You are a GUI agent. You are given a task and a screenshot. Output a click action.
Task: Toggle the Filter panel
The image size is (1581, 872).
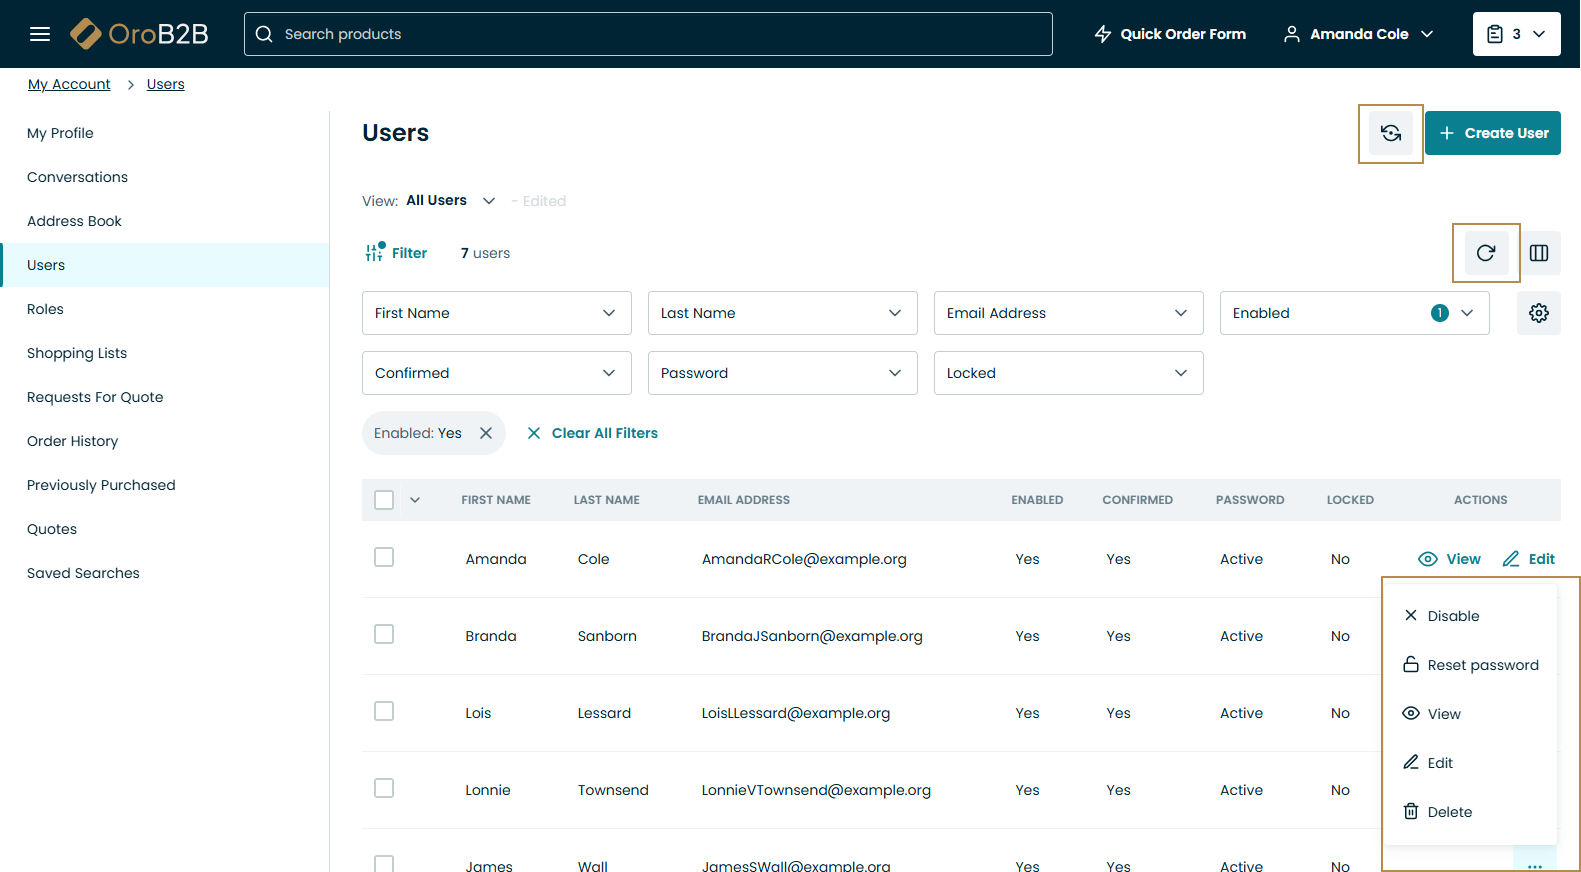[397, 253]
